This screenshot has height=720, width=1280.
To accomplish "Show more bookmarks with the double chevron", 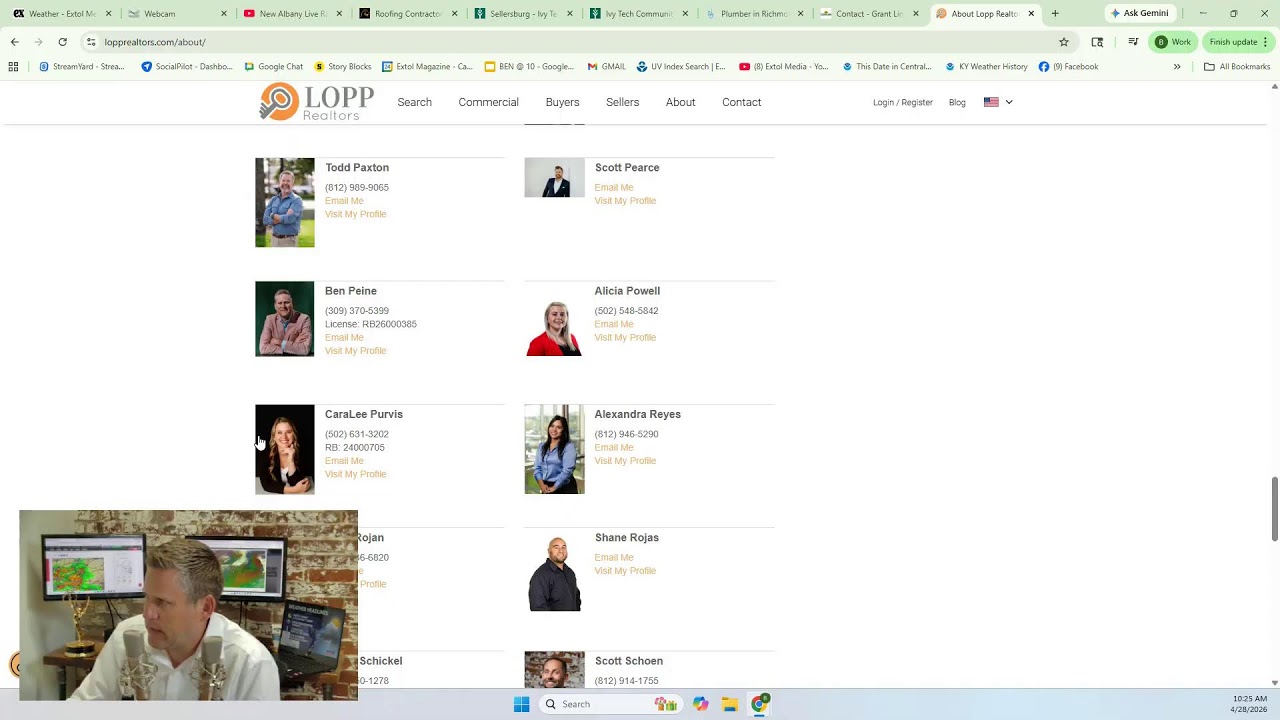I will 1177,67.
